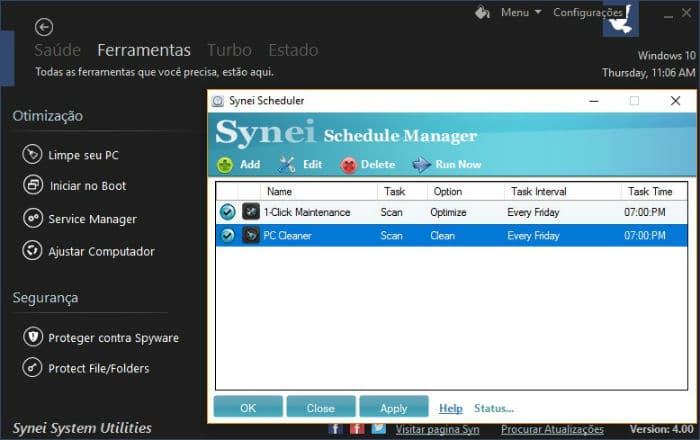Viewport: 700px width, 440px height.
Task: Click the Add toolbar label
Action: tap(250, 165)
